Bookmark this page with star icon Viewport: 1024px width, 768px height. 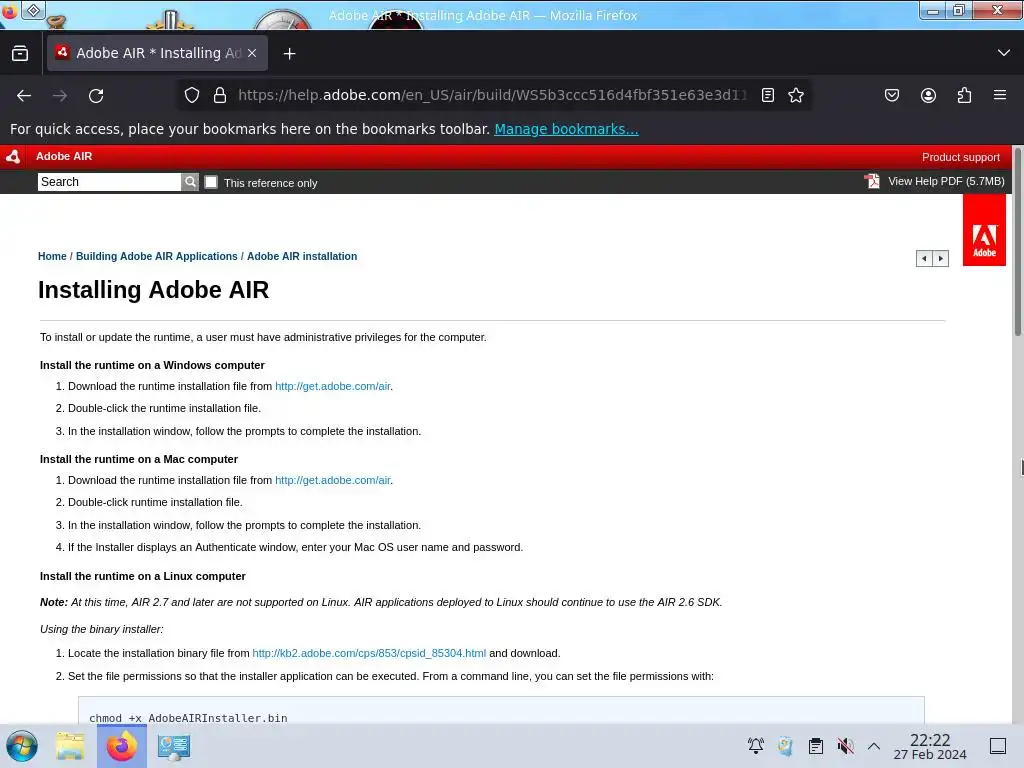[x=795, y=95]
